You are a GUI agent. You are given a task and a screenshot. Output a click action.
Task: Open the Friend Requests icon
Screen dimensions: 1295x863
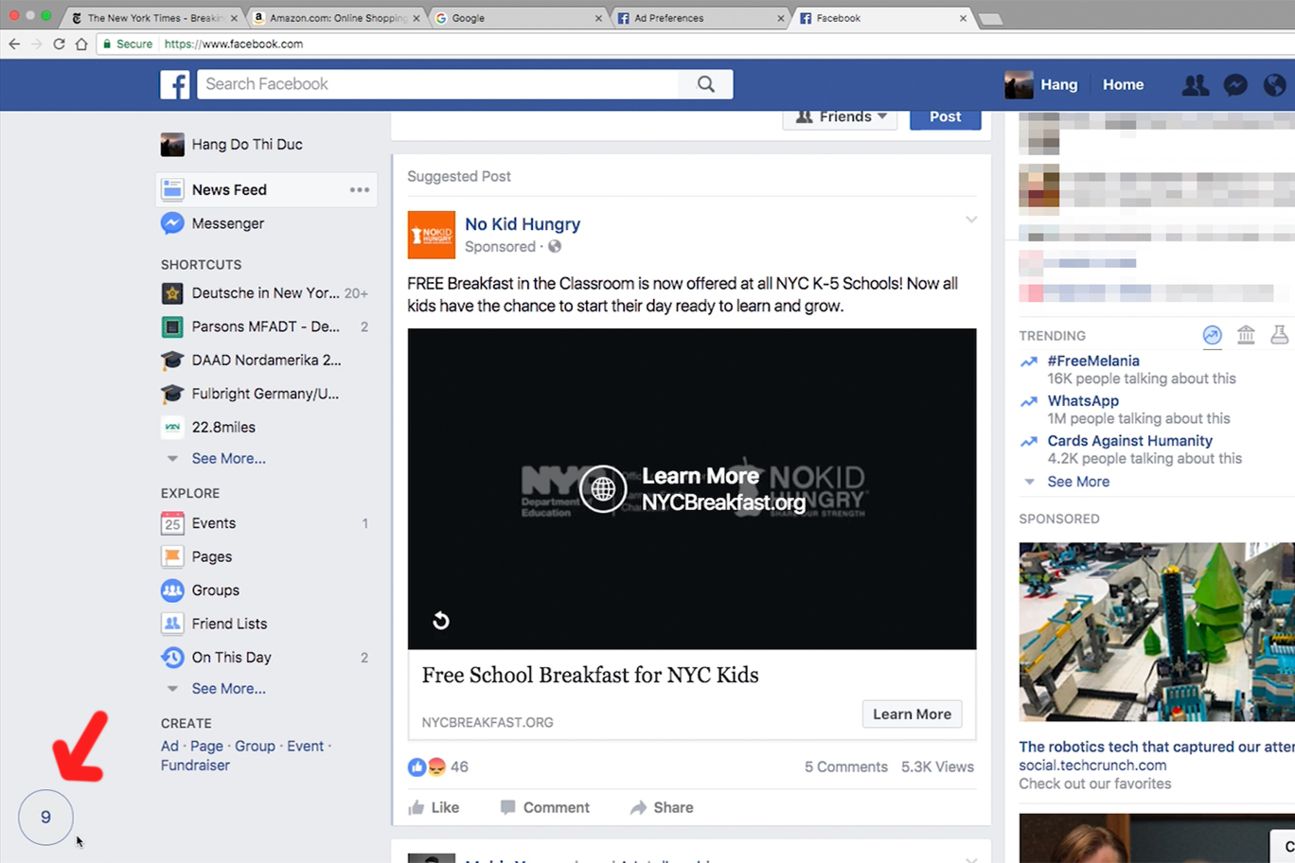(1195, 85)
